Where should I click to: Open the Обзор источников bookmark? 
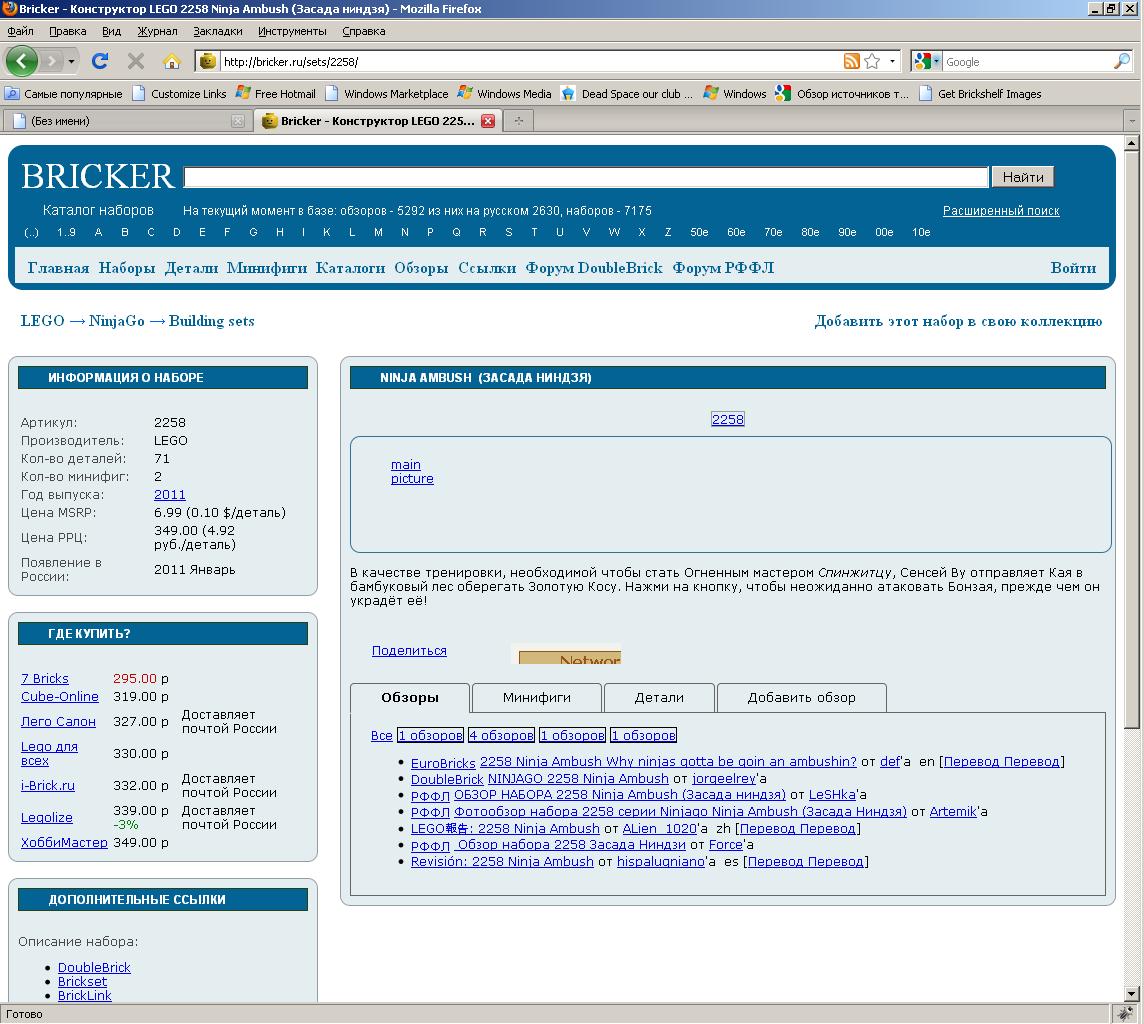(843, 93)
